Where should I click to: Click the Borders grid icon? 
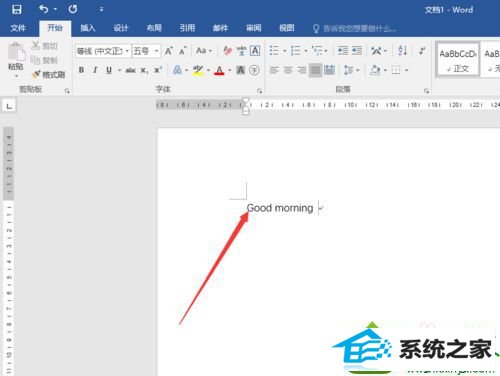point(396,70)
